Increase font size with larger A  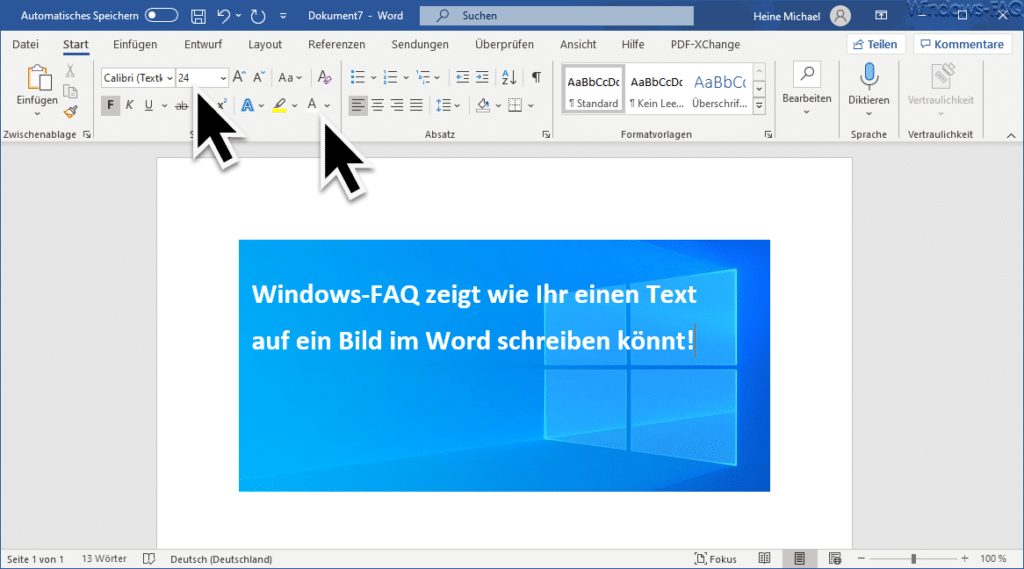tap(239, 77)
